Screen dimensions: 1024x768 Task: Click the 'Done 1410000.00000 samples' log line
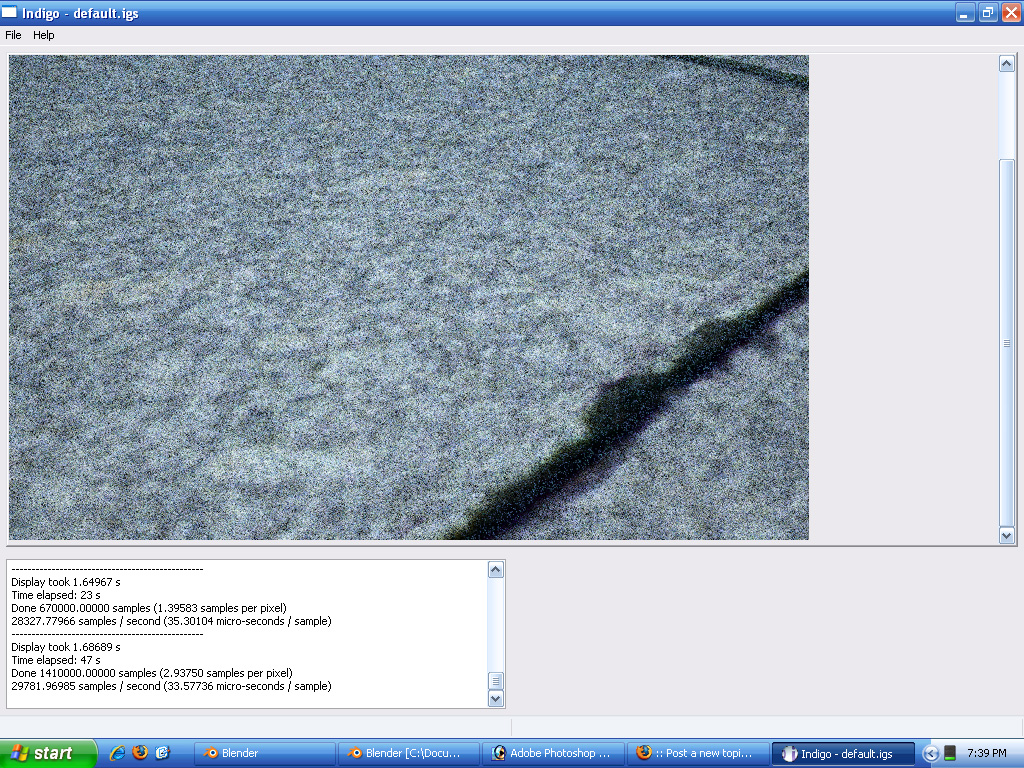152,673
